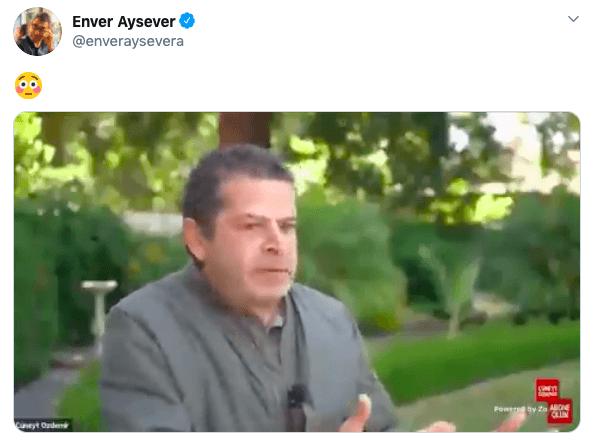This screenshot has width=595, height=448.
Task: Click the Enver Aysever display name
Action: click(x=124, y=22)
